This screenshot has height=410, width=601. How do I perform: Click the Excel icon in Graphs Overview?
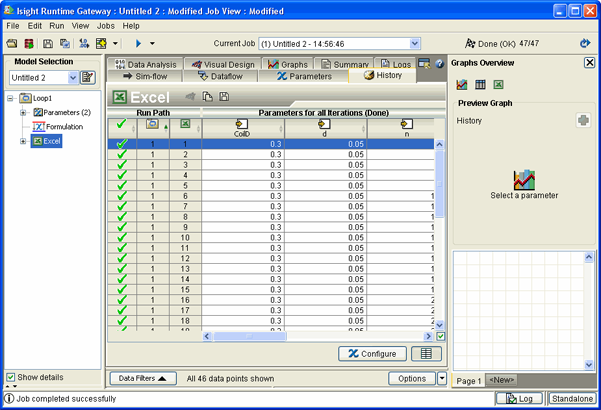[497, 84]
